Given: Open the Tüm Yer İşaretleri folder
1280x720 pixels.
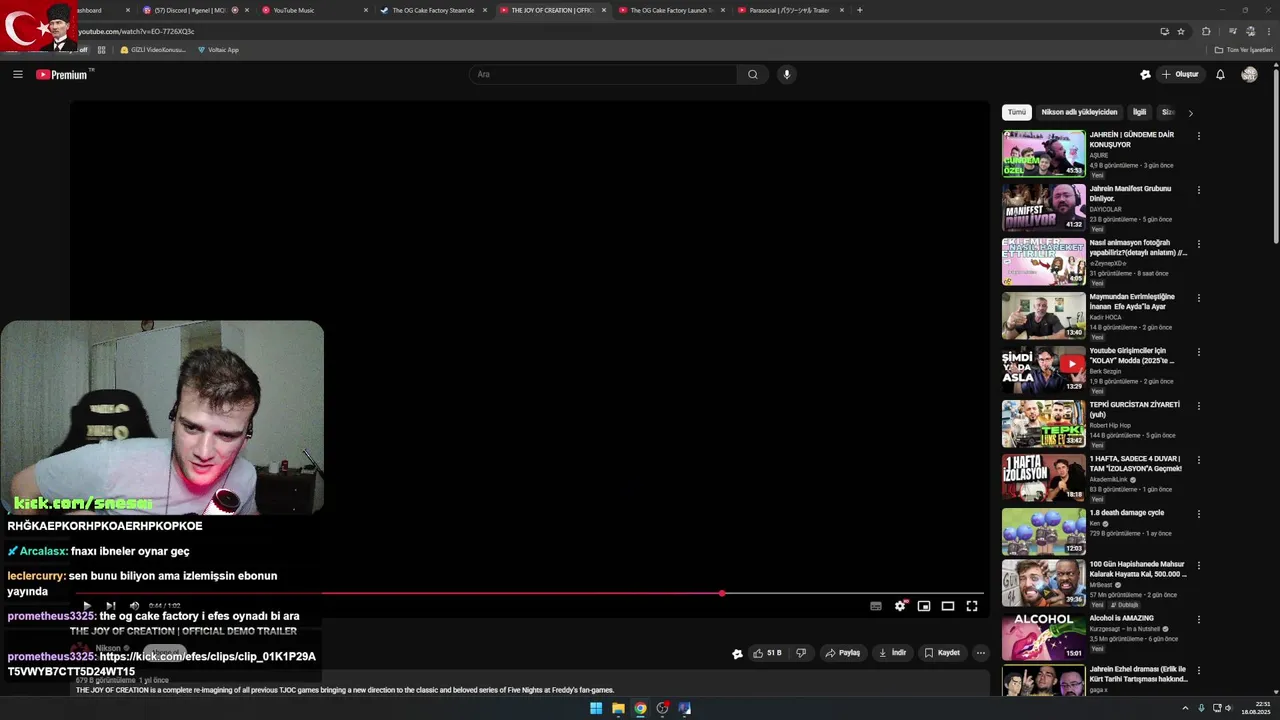Looking at the screenshot, I should point(1244,50).
